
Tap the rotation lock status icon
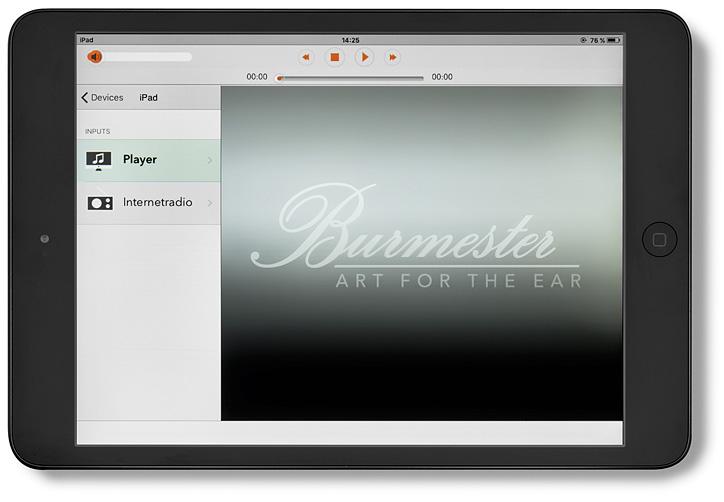pyautogui.click(x=583, y=40)
